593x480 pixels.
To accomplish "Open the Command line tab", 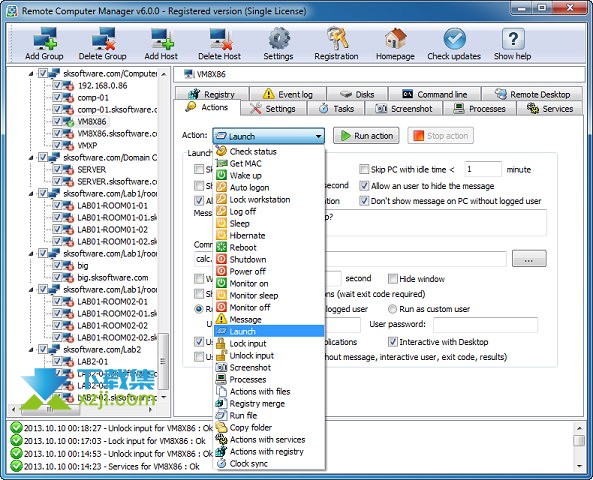I will [435, 94].
